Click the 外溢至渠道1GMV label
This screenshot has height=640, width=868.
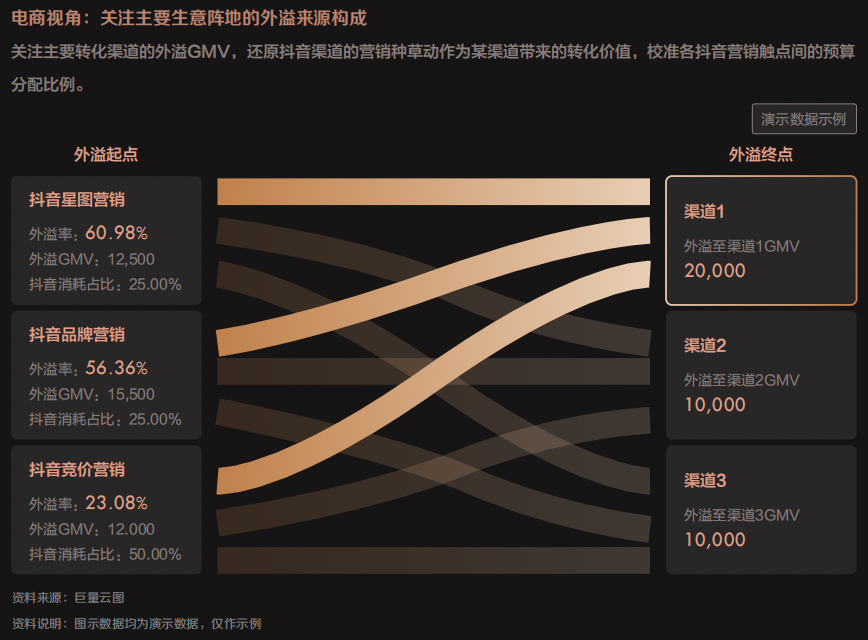(x=742, y=246)
